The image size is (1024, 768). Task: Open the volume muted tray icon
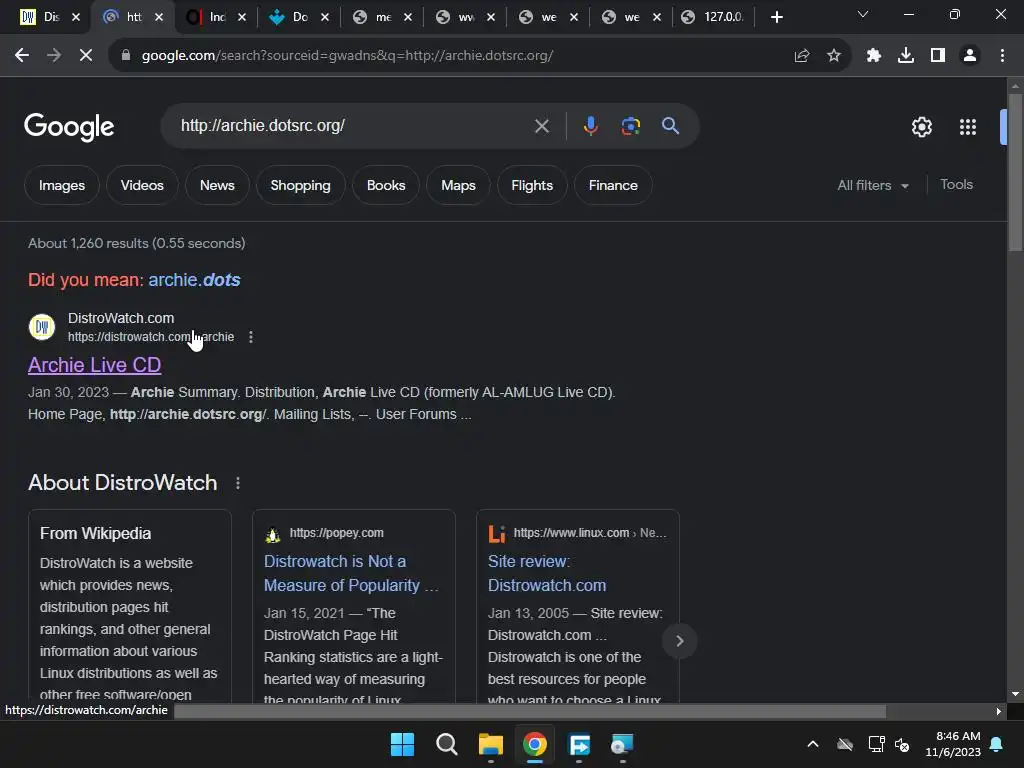(902, 744)
